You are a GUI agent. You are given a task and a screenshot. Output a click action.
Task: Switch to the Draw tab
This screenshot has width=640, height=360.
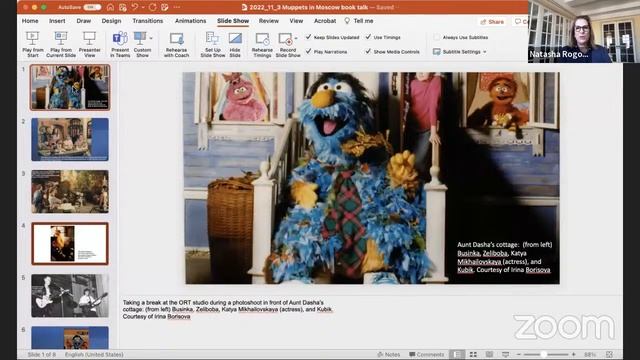84,21
